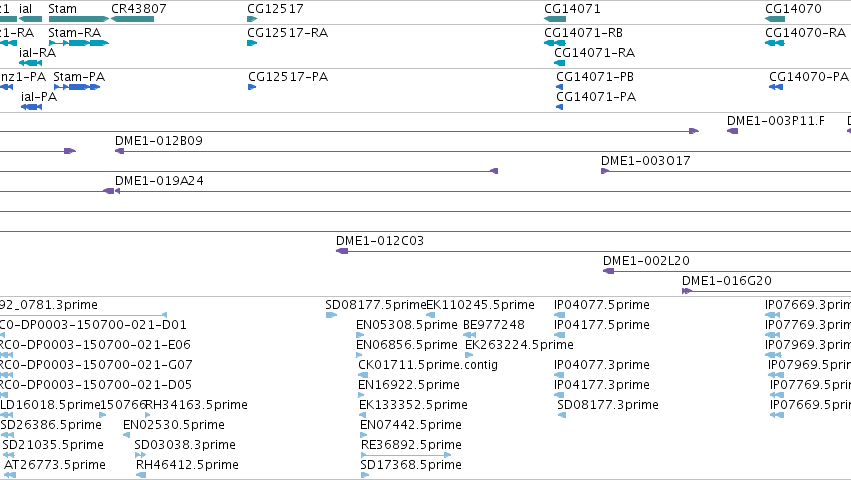Click the CG12517-PA protein label
Viewport: 851px width, 480px height.
(288, 77)
